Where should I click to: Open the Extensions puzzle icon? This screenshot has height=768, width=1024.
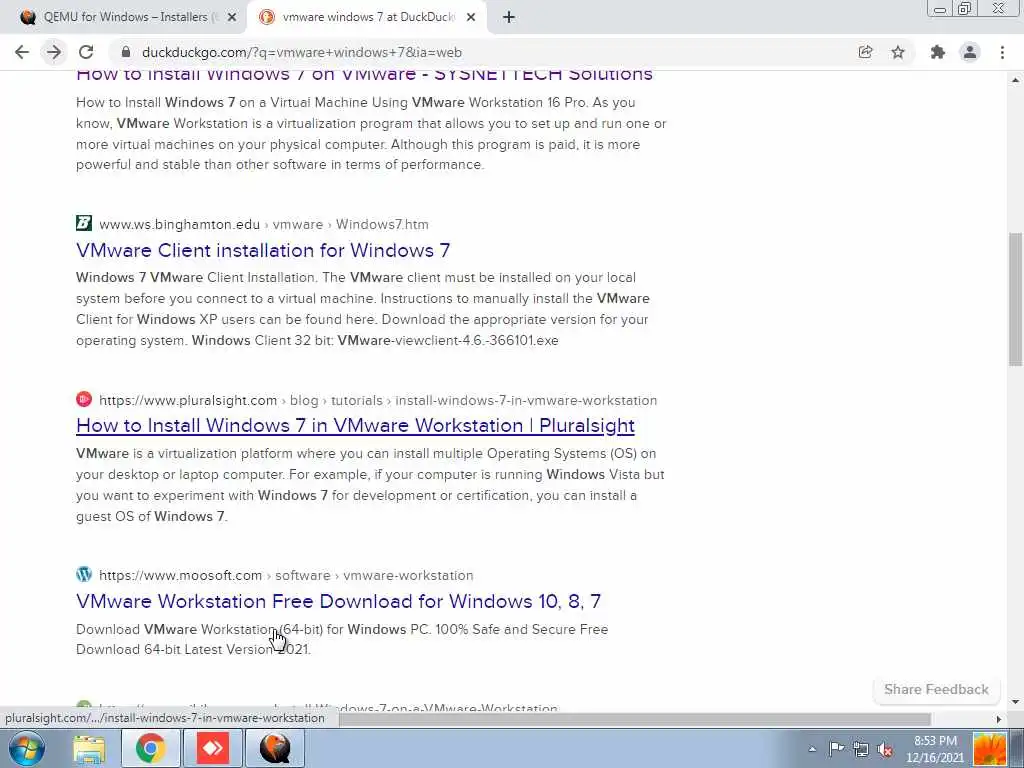[938, 52]
